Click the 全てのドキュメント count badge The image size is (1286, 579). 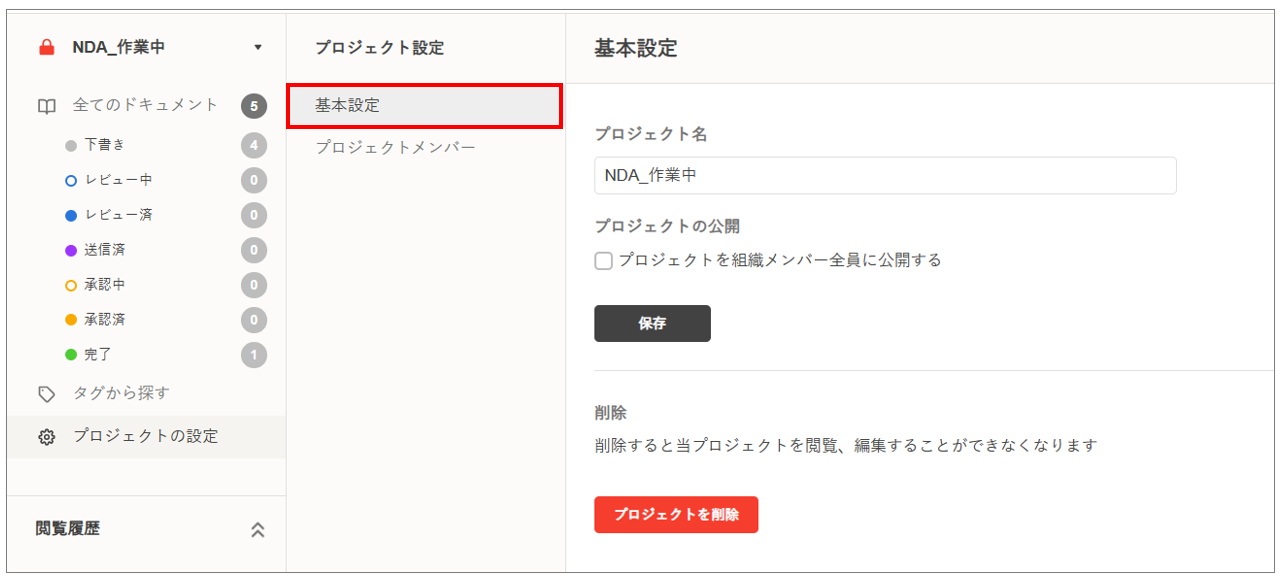[x=254, y=106]
